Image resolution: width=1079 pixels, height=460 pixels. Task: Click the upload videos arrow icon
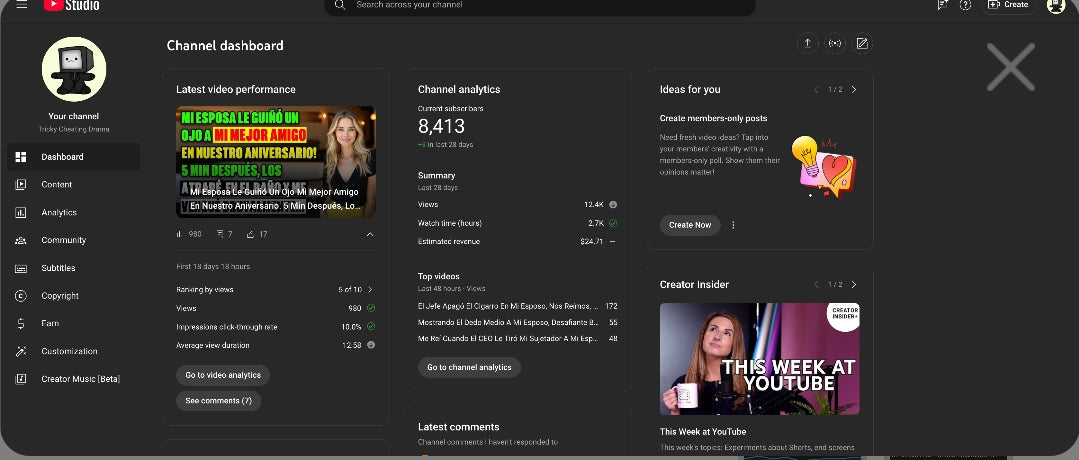coord(807,44)
